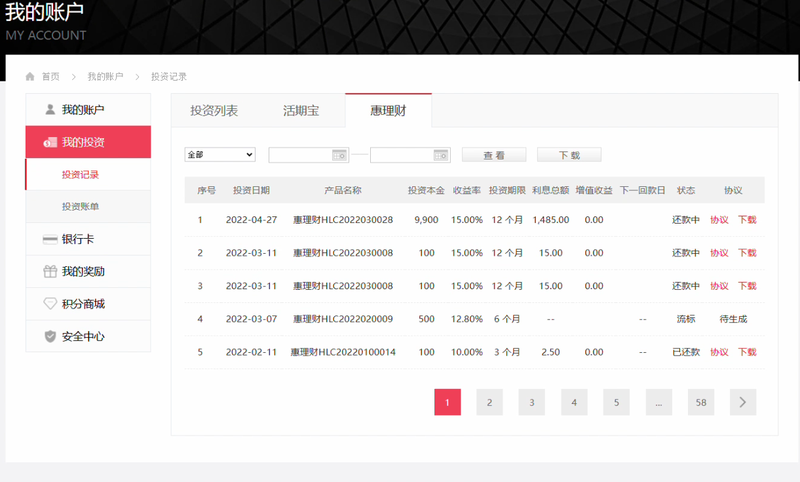The width and height of the screenshot is (800, 482).
Task: Click the 银行卡 card icon
Action: pos(50,239)
